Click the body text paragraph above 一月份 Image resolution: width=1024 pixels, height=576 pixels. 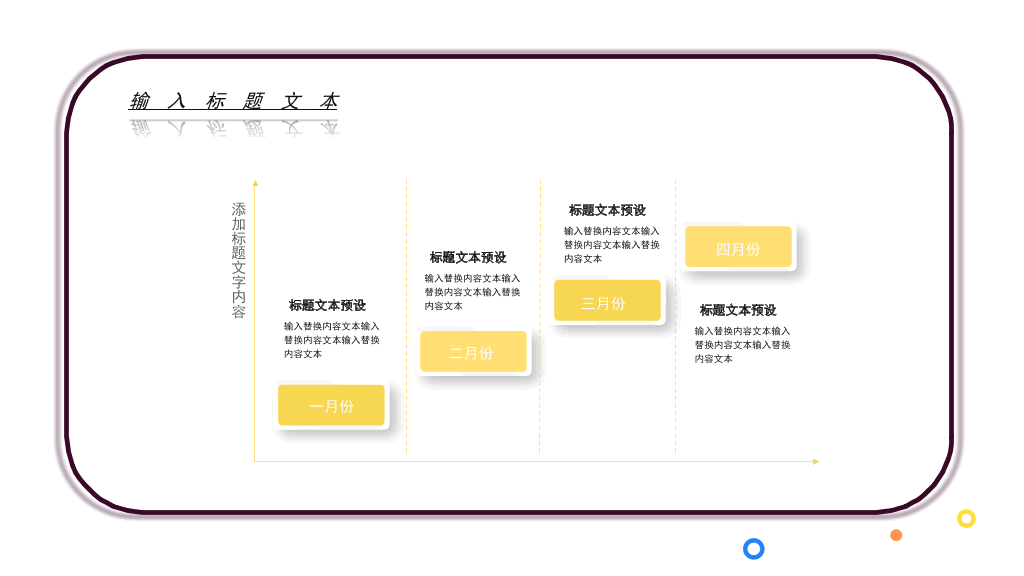[331, 340]
